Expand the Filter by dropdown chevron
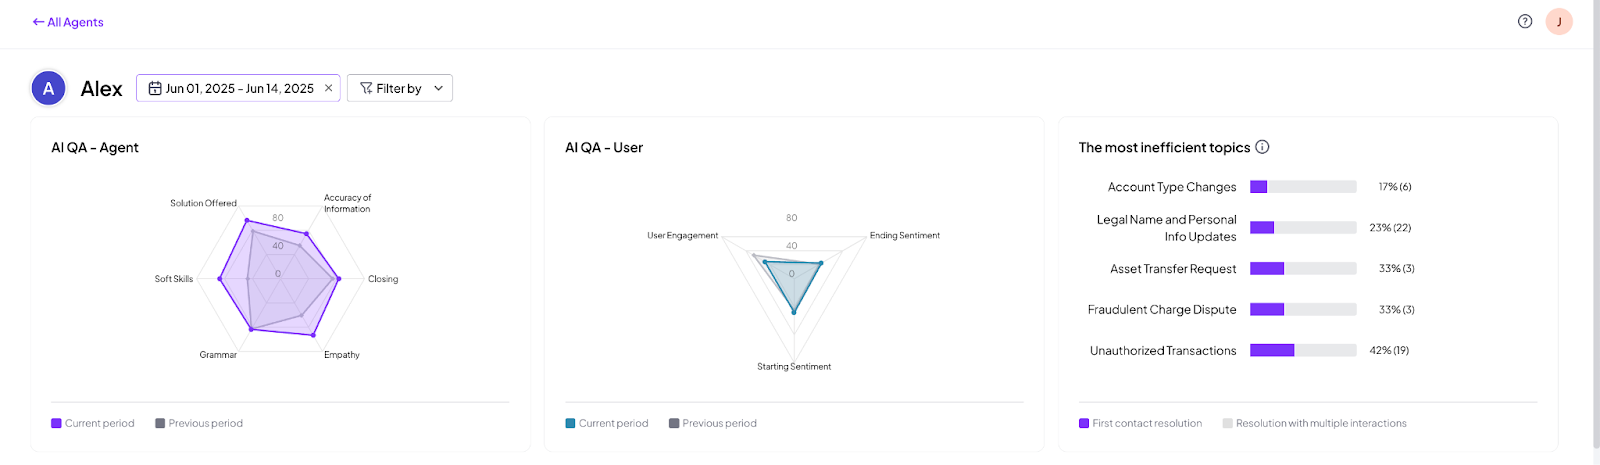Screen dimensions: 1600x465 pyautogui.click(x=438, y=88)
